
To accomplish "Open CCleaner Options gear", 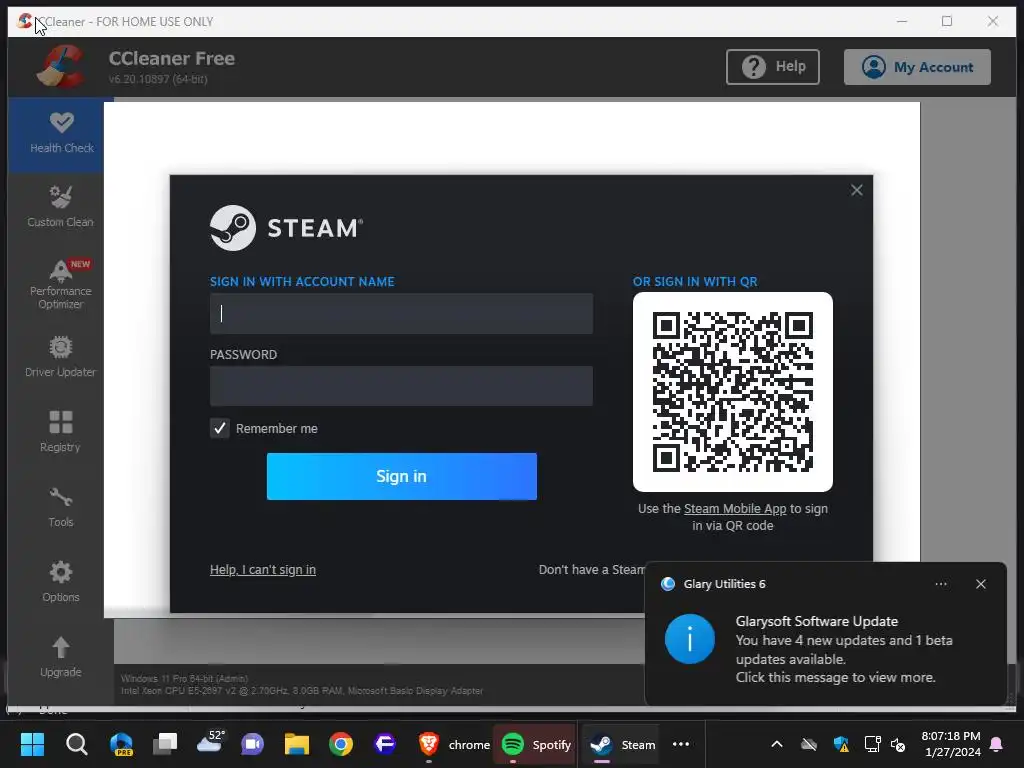I will [60, 582].
